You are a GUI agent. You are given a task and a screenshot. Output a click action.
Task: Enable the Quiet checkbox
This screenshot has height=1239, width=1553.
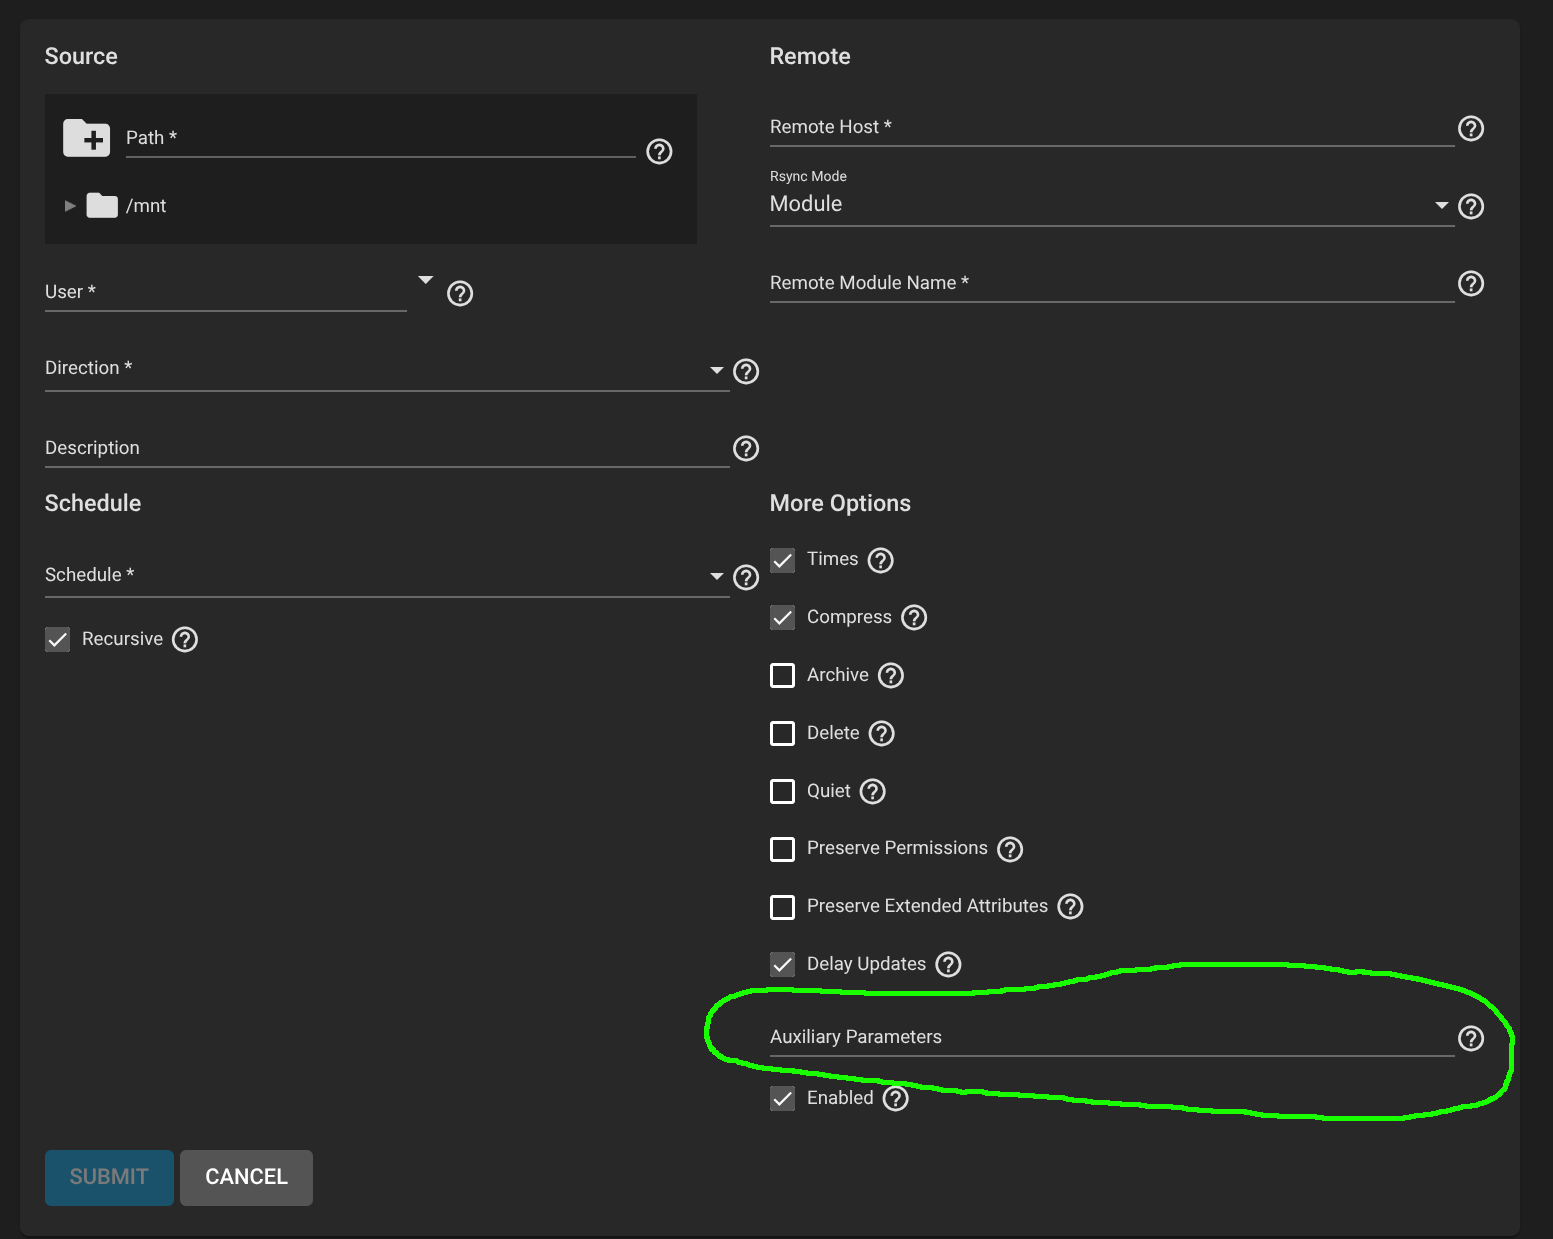tap(783, 791)
